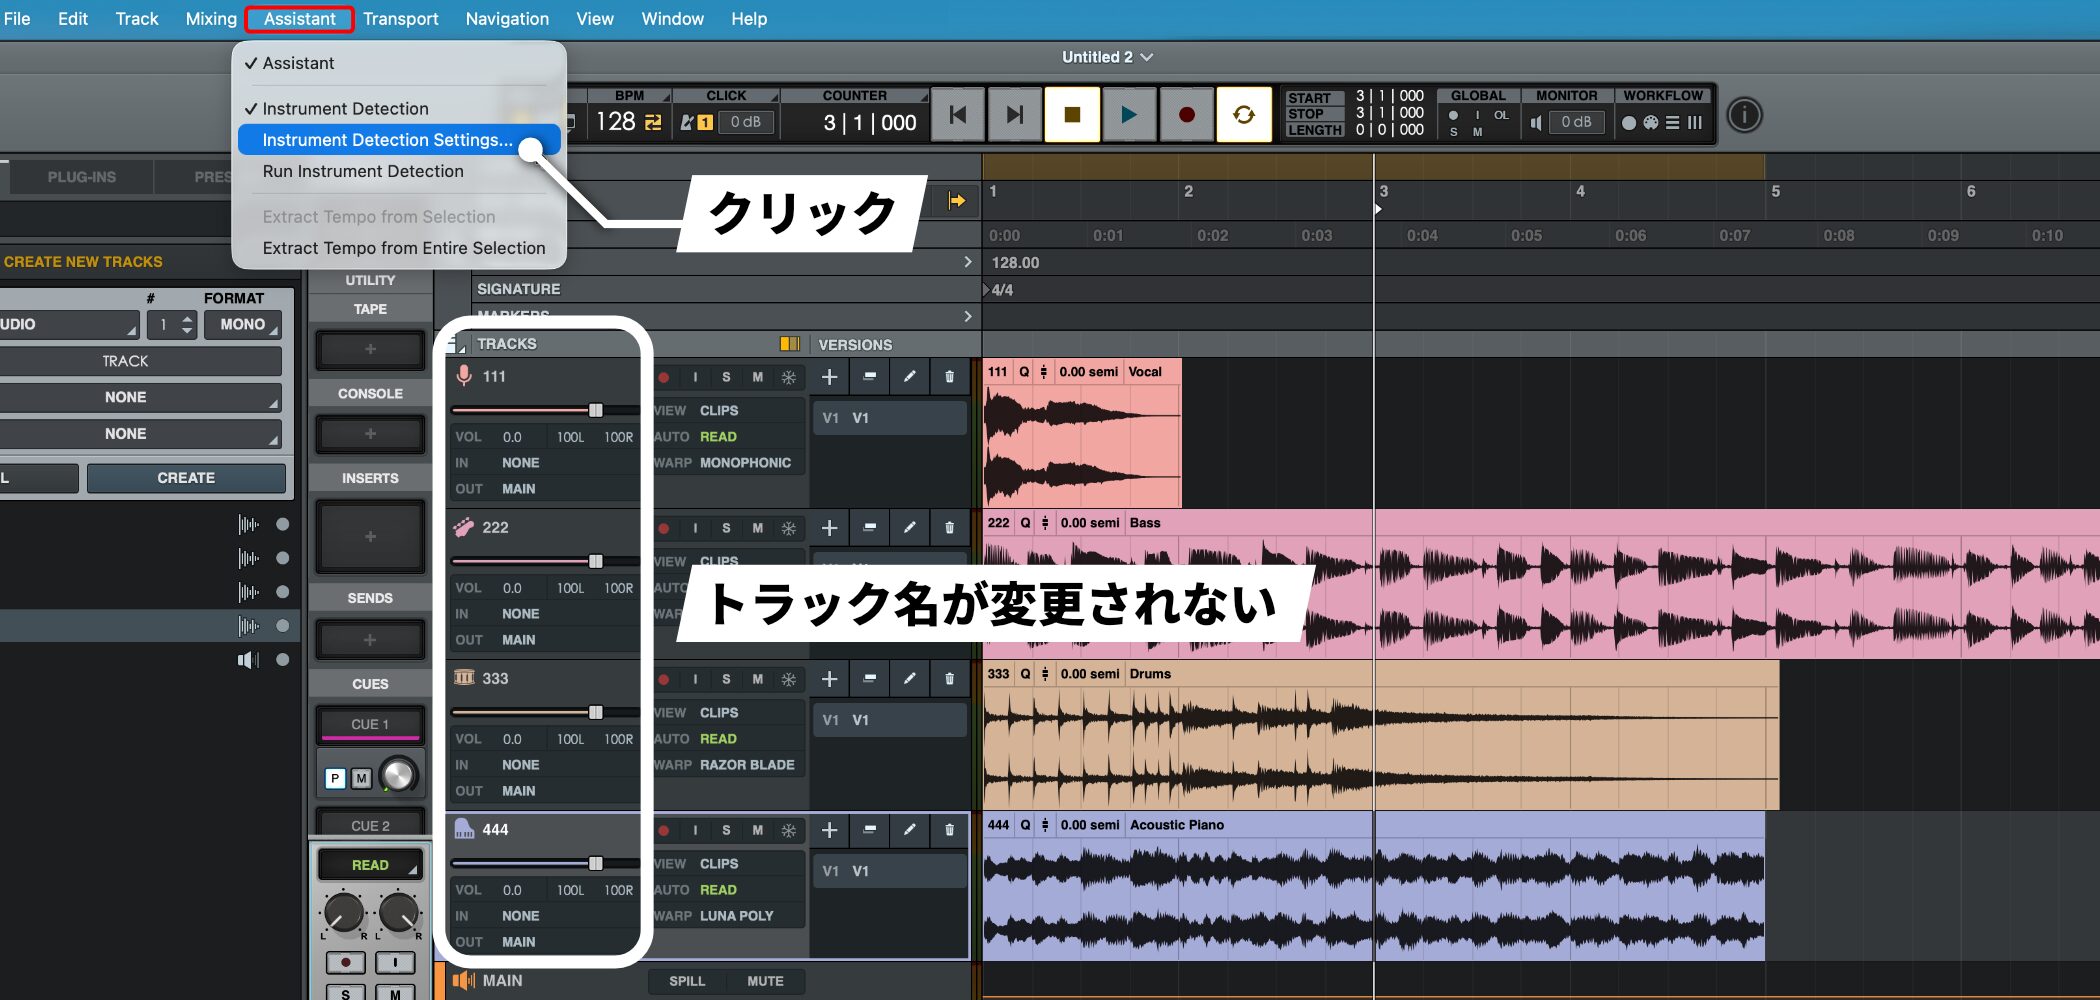Click the Record button in transport
This screenshot has width=2100, height=1000.
click(x=1186, y=115)
